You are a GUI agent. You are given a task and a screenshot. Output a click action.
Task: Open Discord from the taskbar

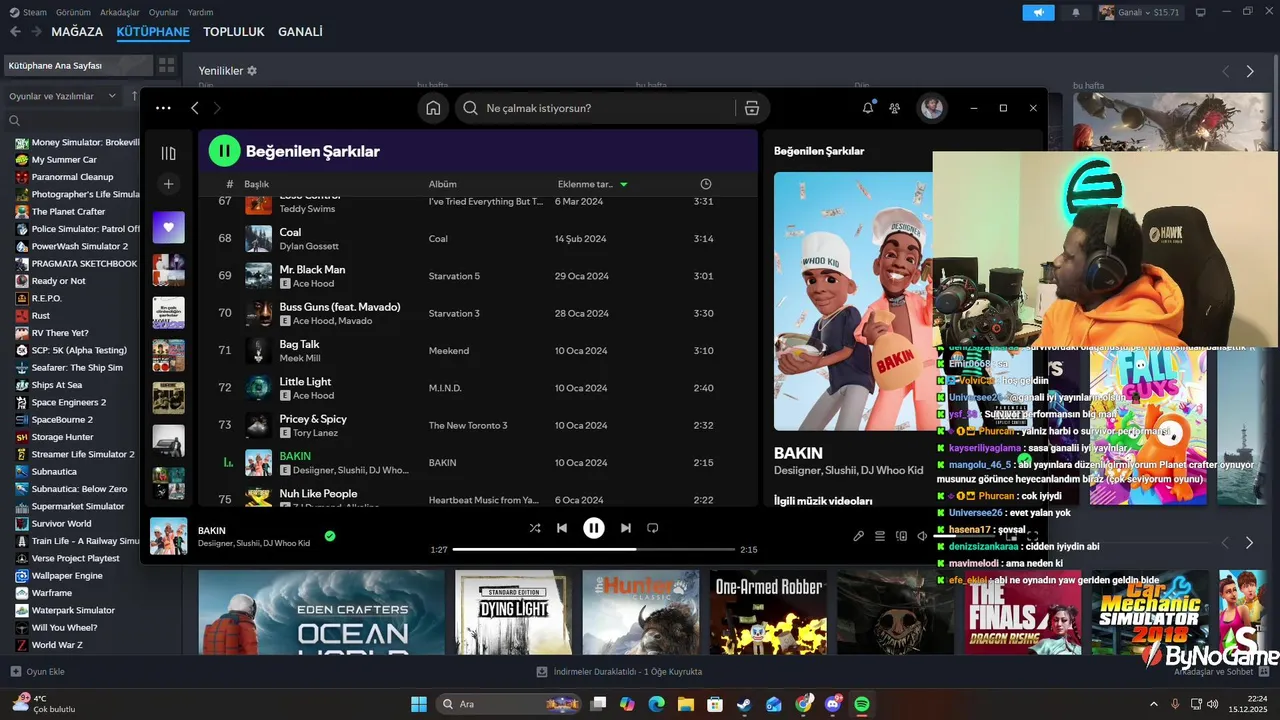pyautogui.click(x=833, y=704)
